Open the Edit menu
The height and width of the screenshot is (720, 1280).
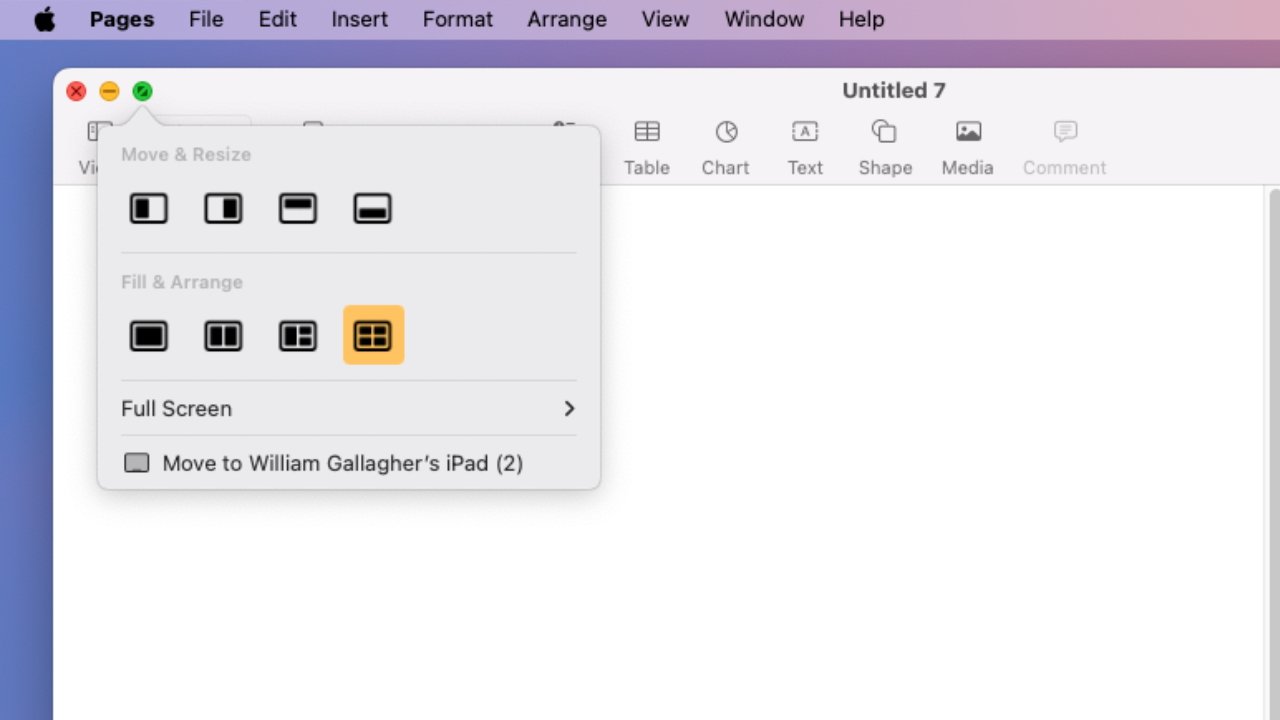click(x=277, y=19)
